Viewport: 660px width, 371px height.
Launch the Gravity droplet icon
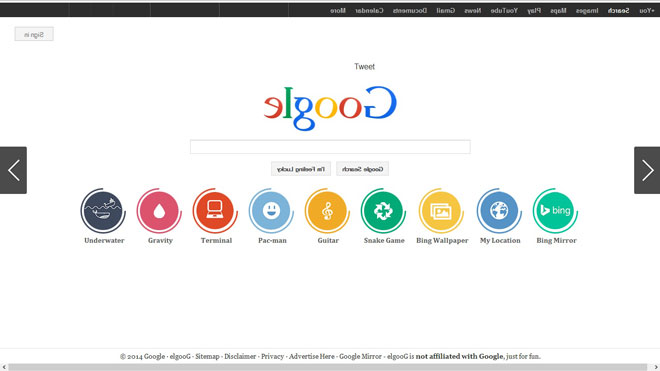[x=159, y=211]
